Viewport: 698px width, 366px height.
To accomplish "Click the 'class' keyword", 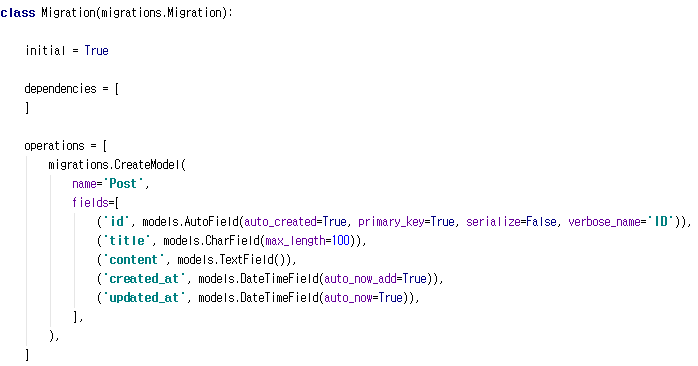I will [x=18, y=12].
